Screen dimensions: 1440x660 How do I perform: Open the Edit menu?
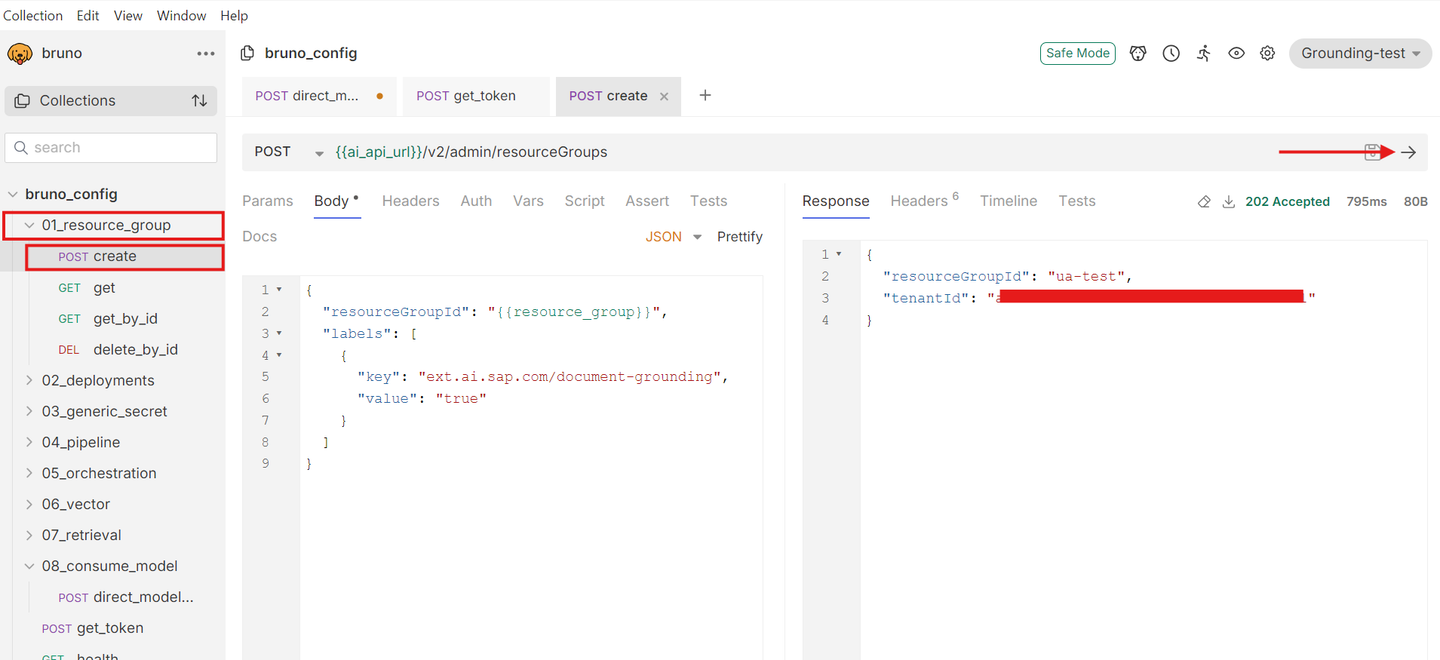88,16
